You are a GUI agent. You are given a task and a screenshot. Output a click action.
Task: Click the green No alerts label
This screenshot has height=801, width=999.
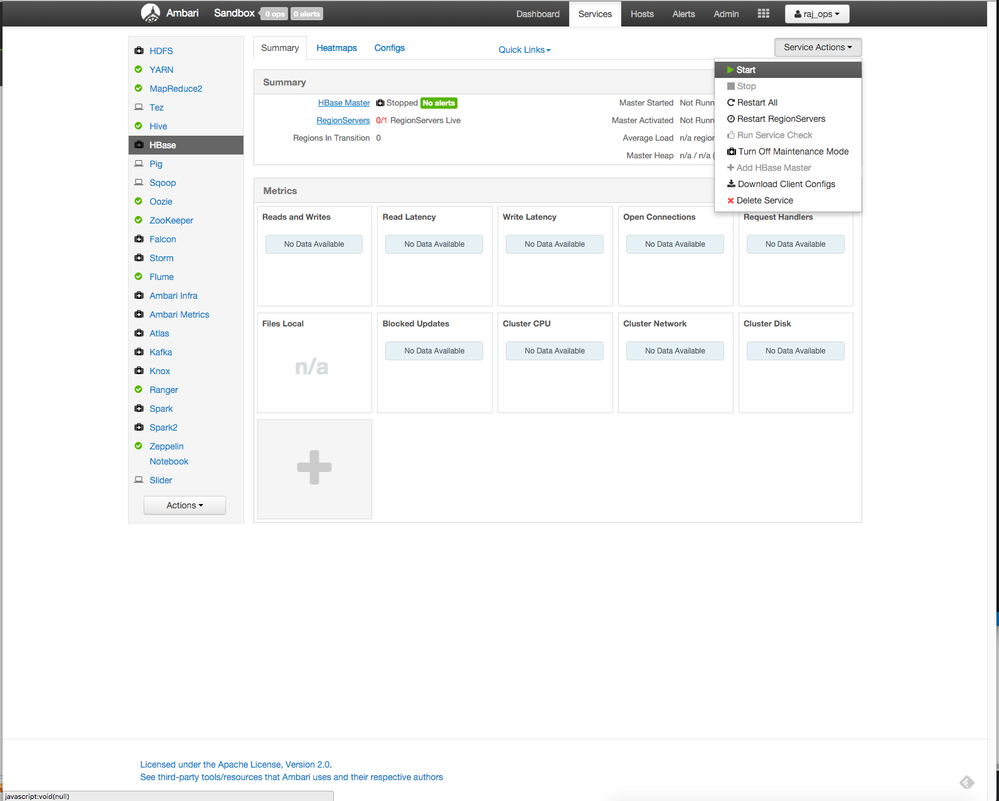439,103
